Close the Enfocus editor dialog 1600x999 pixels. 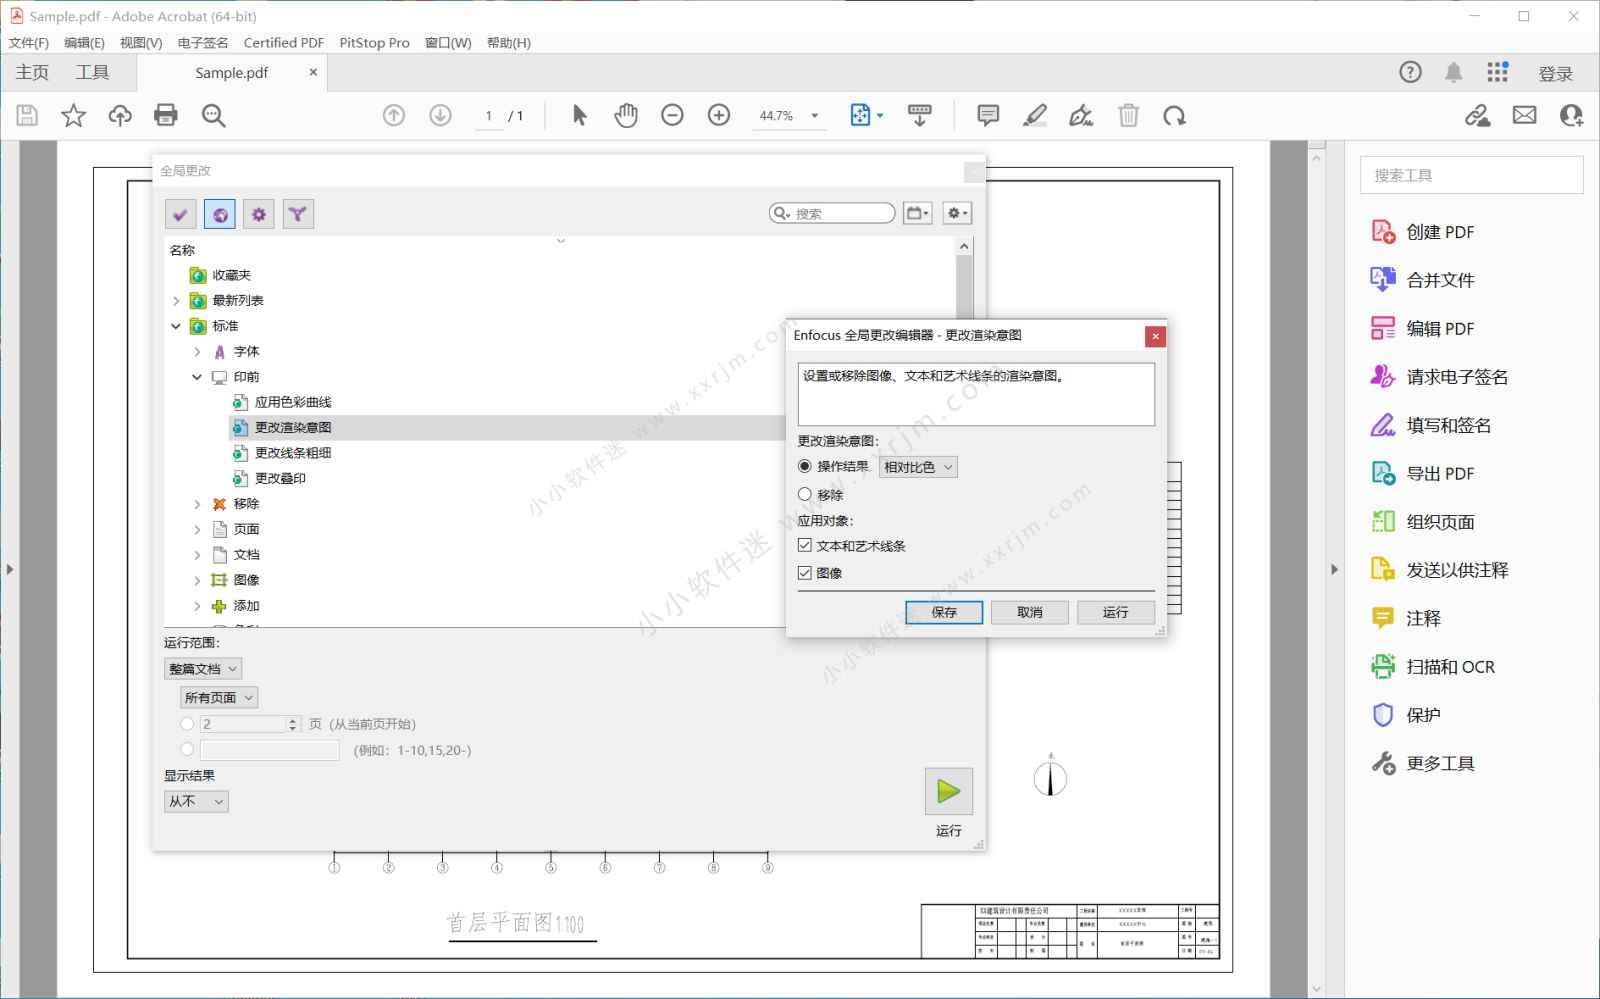1155,336
